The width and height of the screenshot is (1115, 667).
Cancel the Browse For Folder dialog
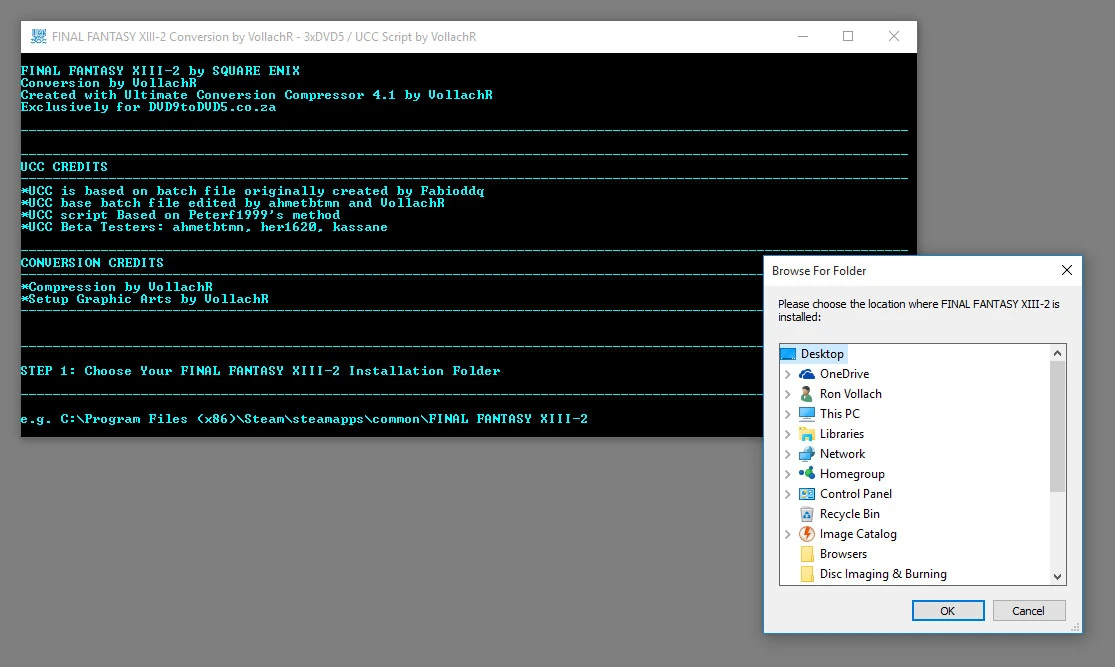1028,611
